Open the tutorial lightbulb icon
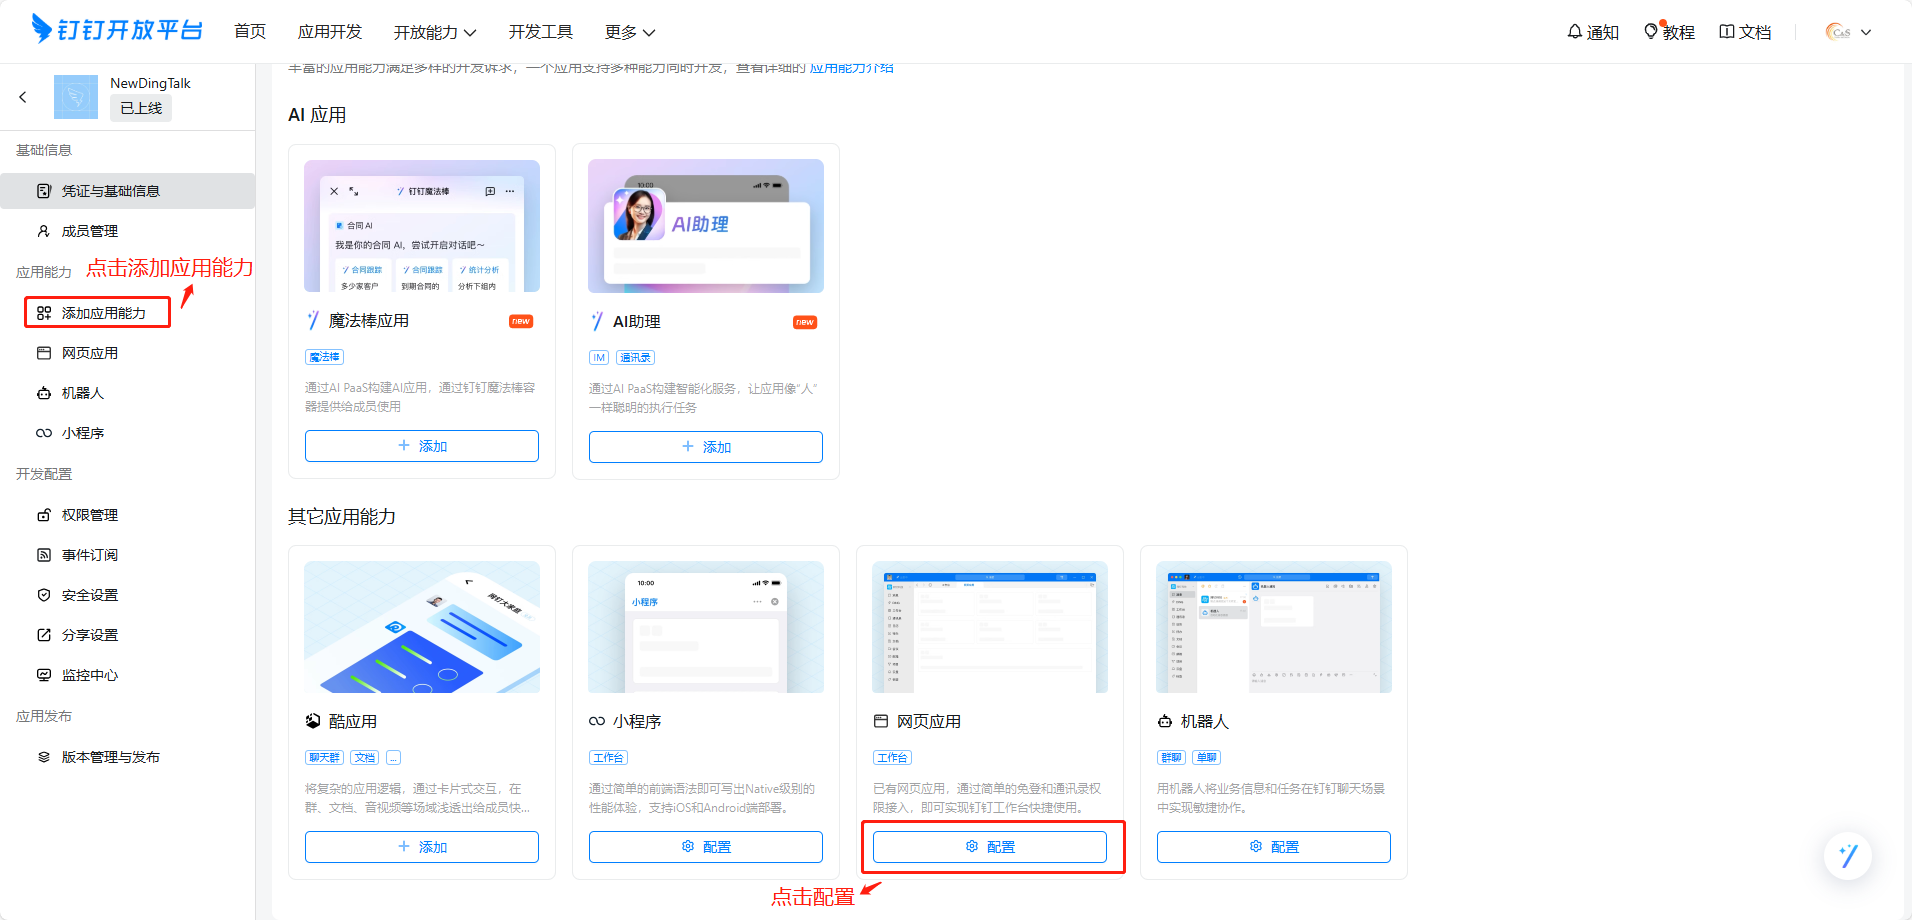The image size is (1912, 920). [1651, 32]
